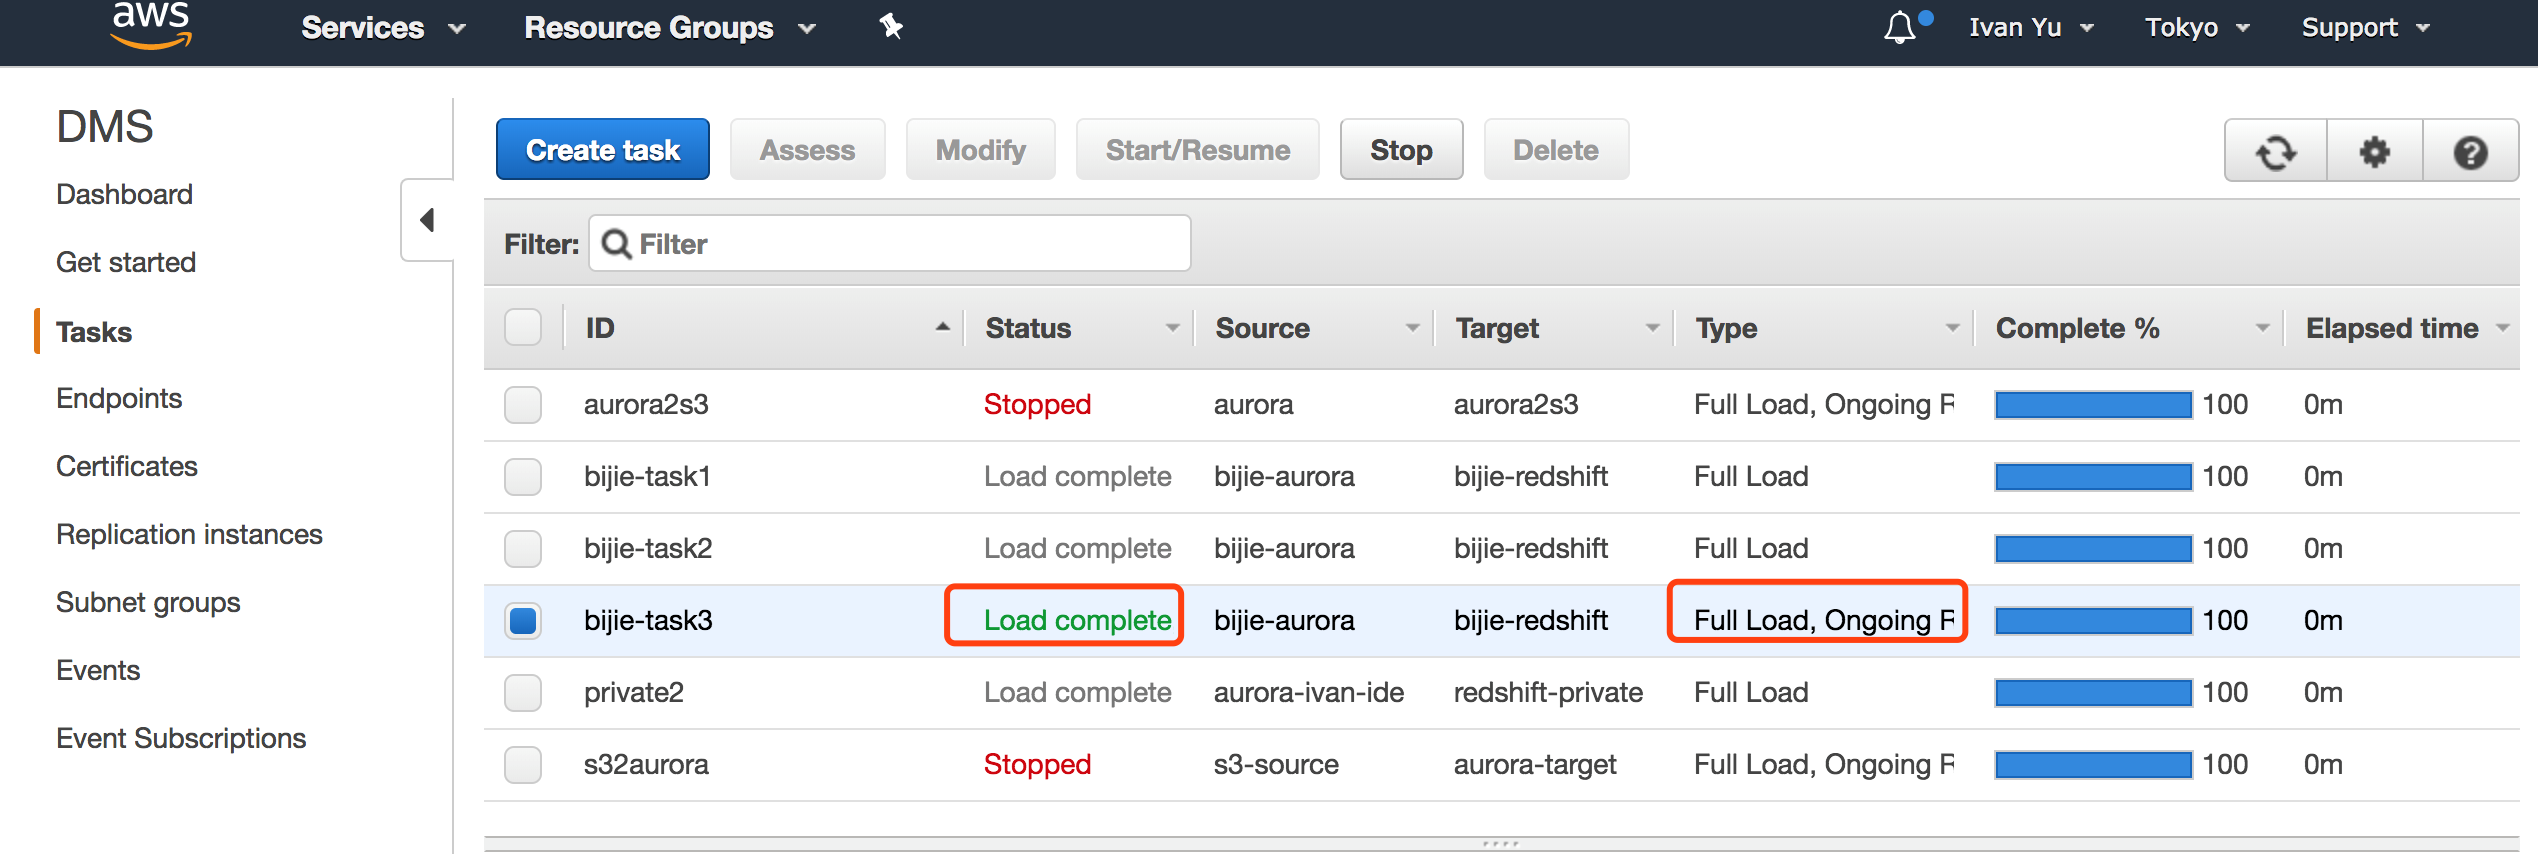The height and width of the screenshot is (854, 2538).
Task: Tick the bijie-task2 row checkbox
Action: (523, 548)
